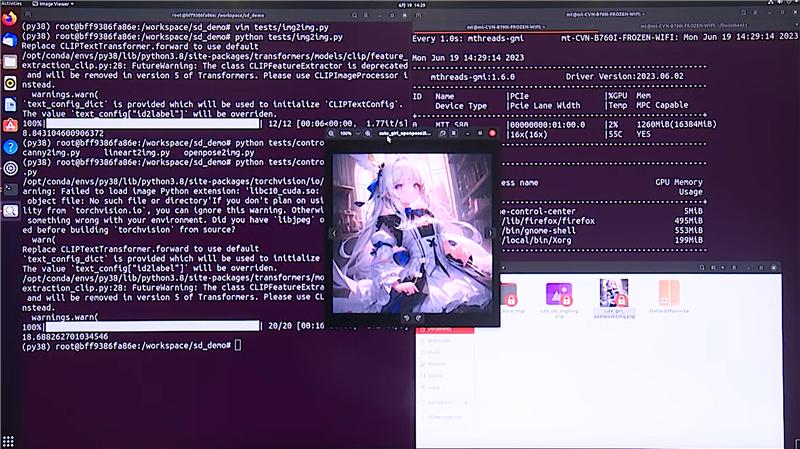Screen dimensions: 800x449
Task: Select the cute_cat_img2img.png file
Action: pyautogui.click(x=559, y=300)
